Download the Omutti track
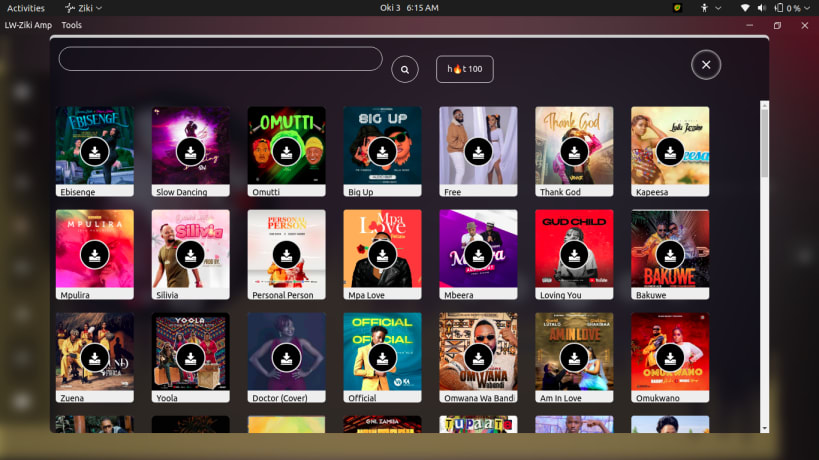This screenshot has width=819, height=460. coord(286,152)
